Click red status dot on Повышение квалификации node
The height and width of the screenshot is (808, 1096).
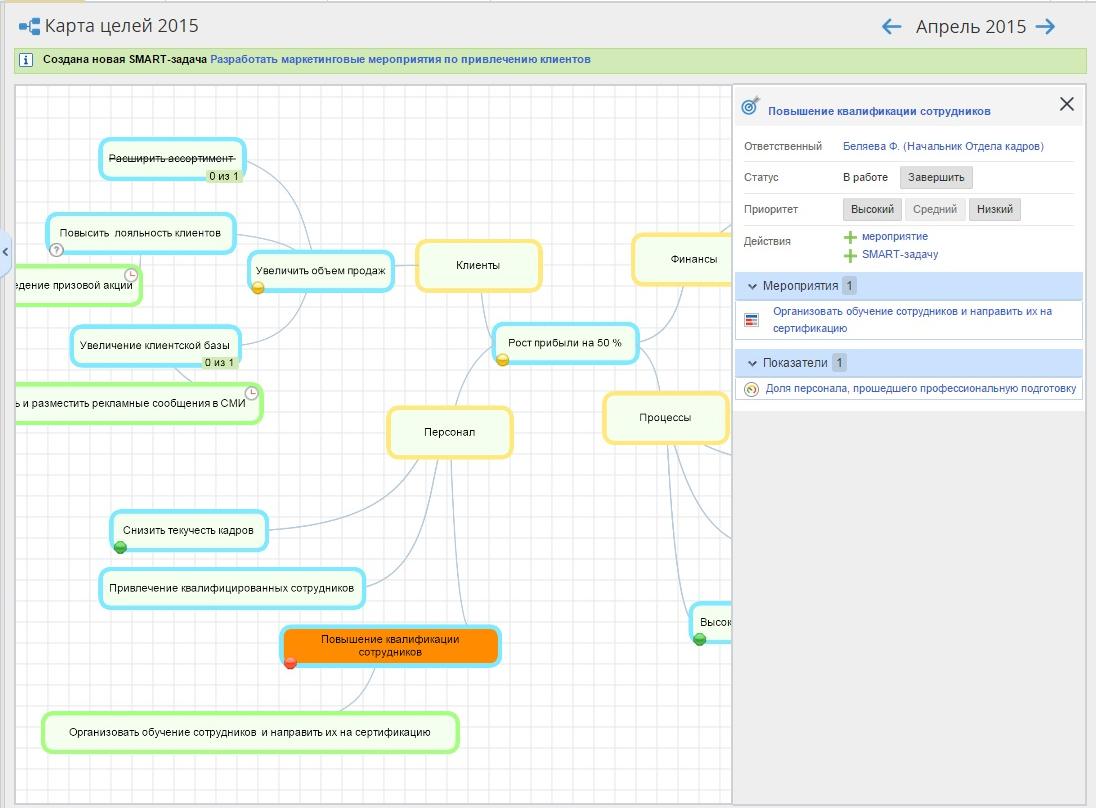(x=291, y=663)
